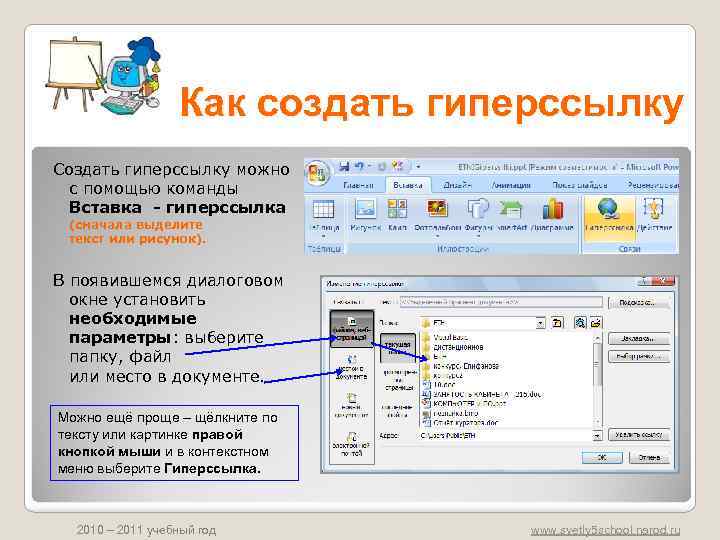Screen dimensions: 720x540
Task: Switch to the Показ слайдов ribbon tab
Action: point(579,186)
